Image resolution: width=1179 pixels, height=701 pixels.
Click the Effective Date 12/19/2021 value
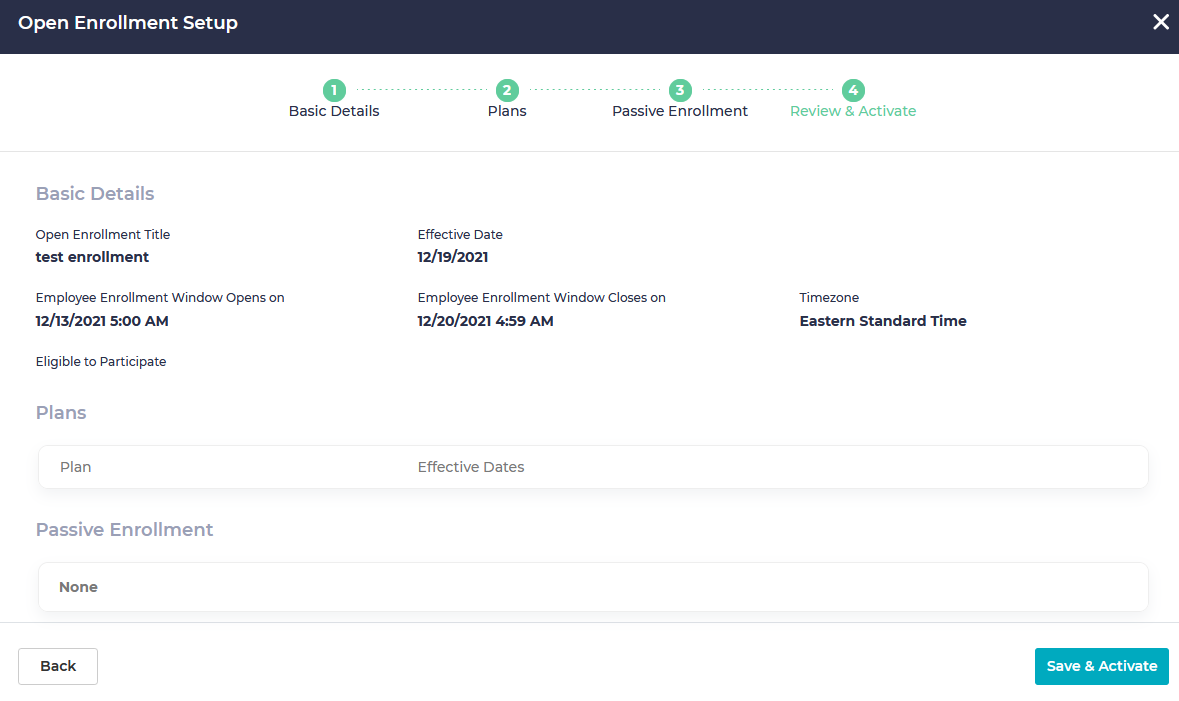pyautogui.click(x=453, y=256)
